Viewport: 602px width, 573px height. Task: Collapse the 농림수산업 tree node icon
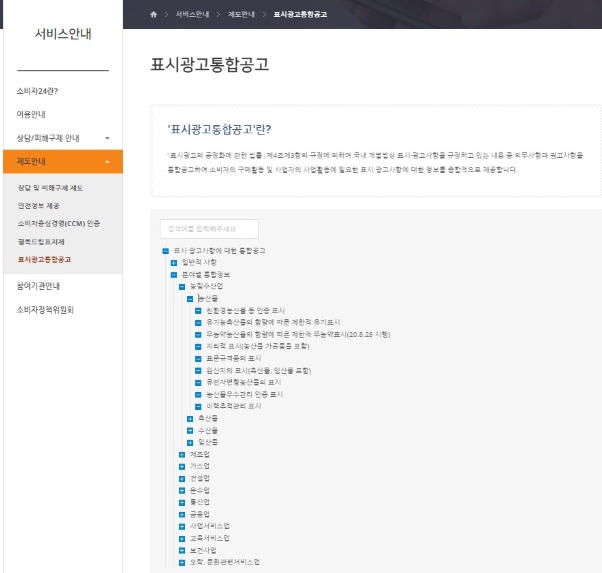(x=181, y=286)
